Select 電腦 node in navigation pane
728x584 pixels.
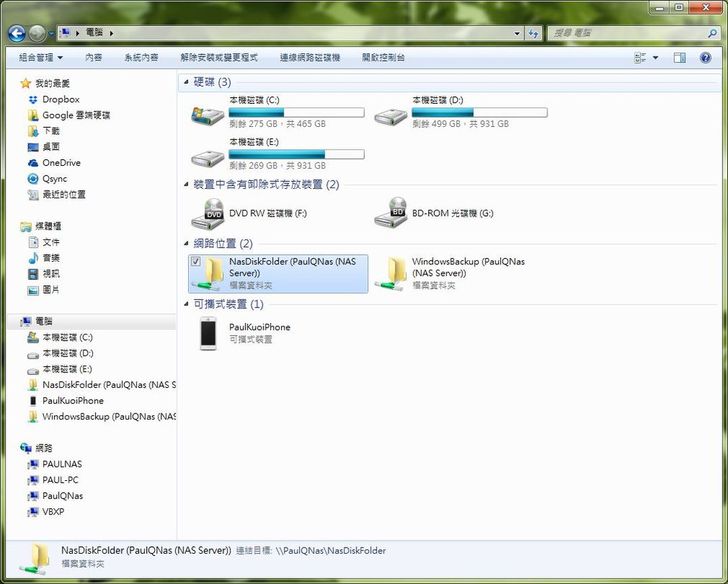[x=44, y=321]
